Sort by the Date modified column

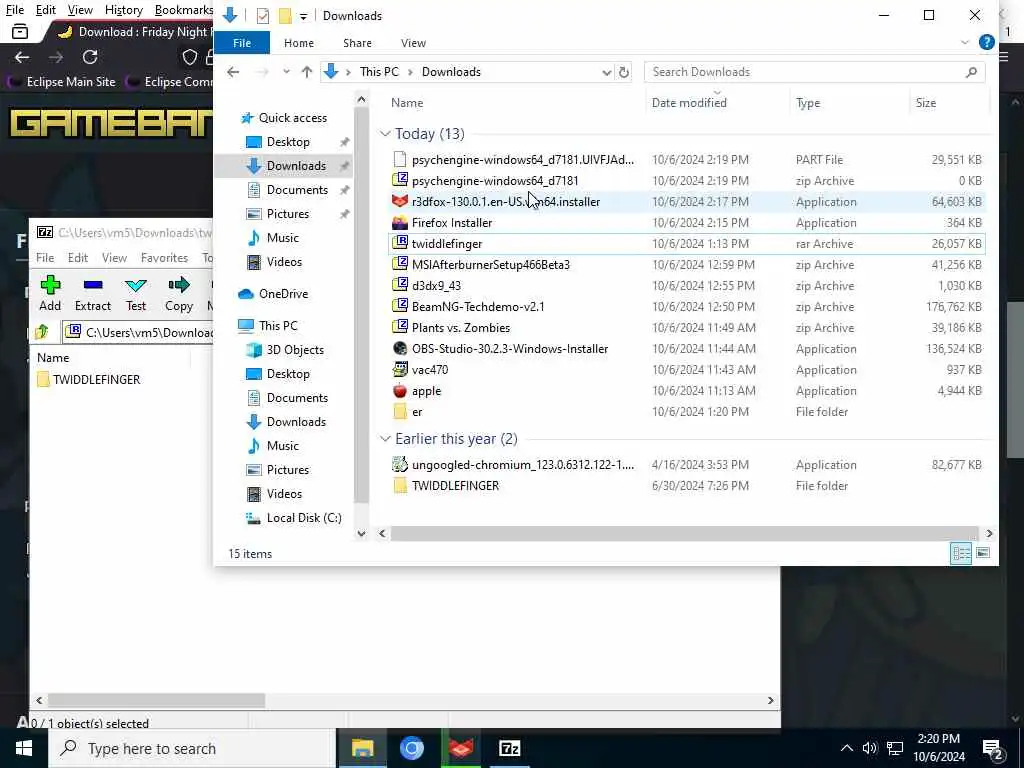click(689, 103)
